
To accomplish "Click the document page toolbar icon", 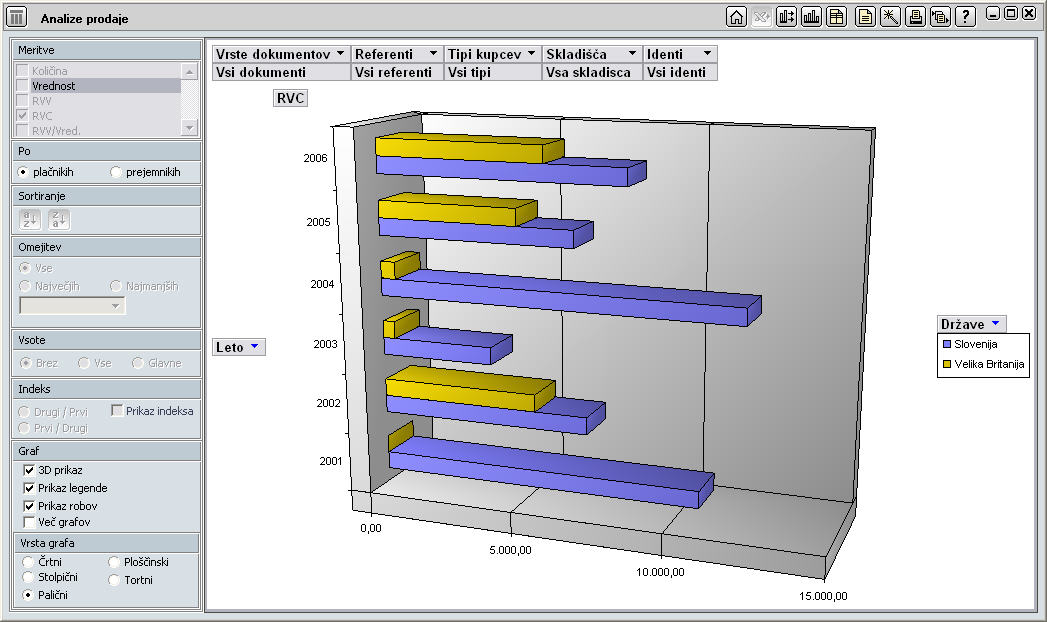I will point(865,17).
